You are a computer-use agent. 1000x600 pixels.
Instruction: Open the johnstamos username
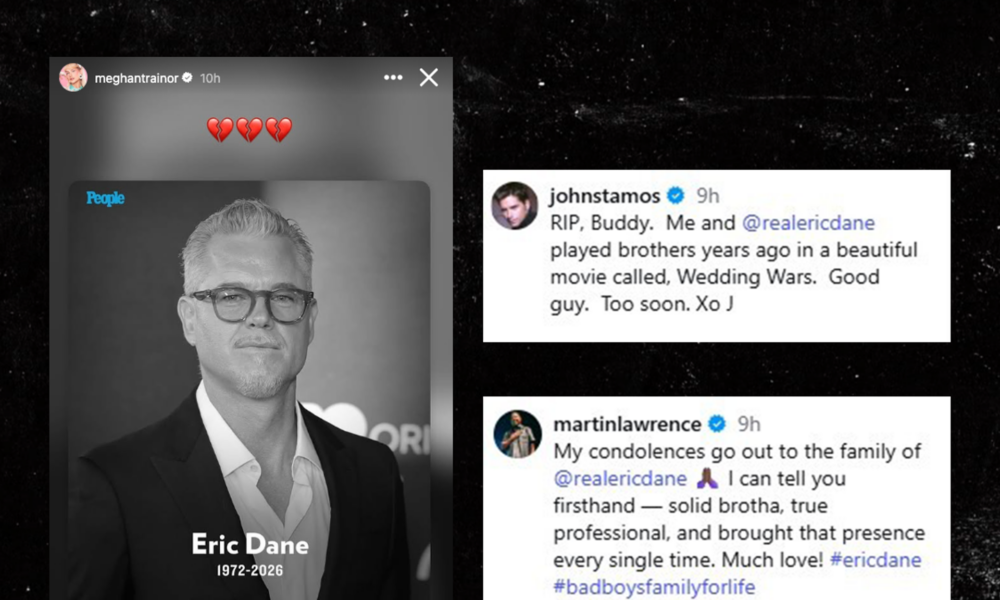[605, 196]
